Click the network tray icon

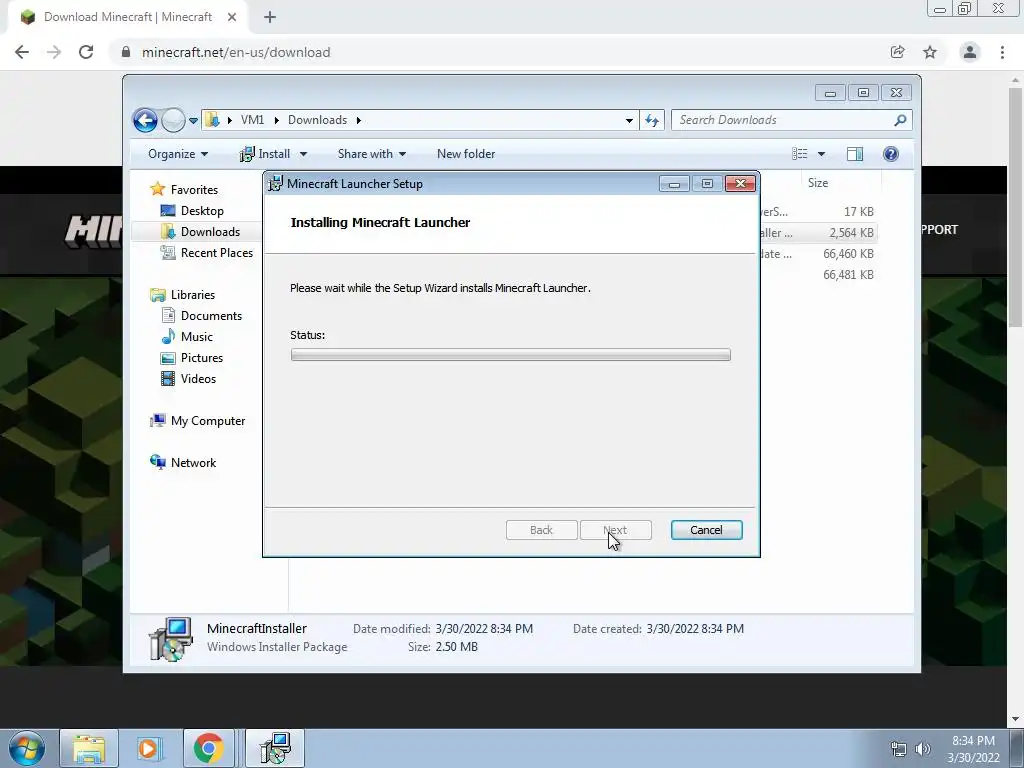pos(899,749)
